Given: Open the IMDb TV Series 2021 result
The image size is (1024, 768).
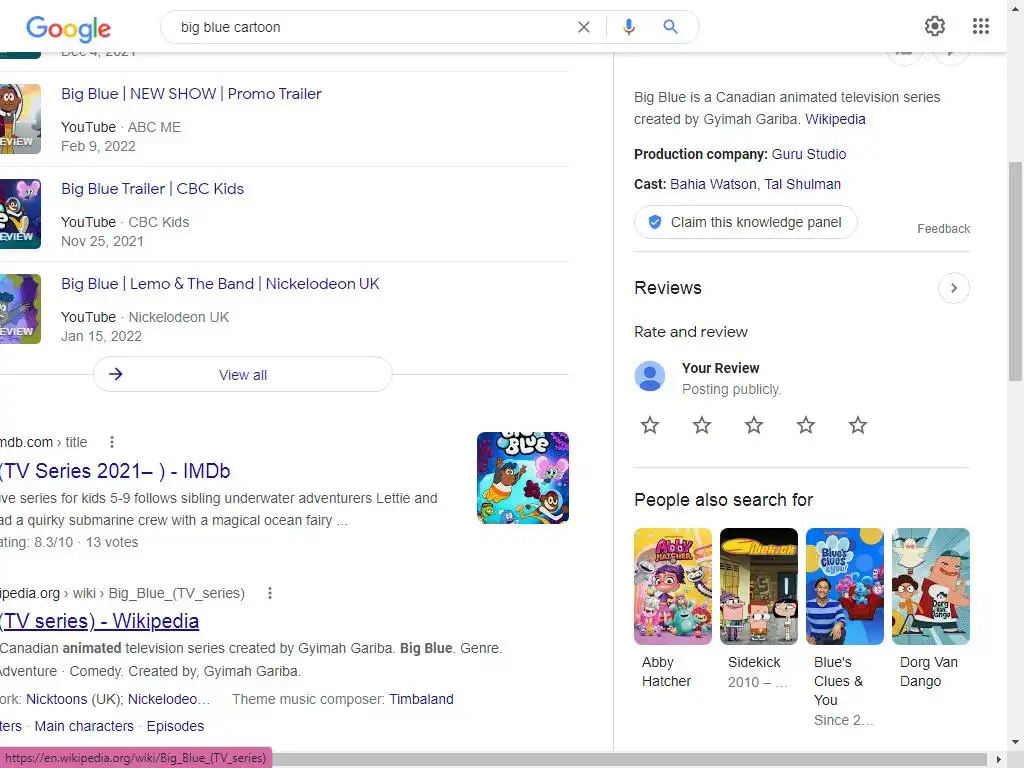Looking at the screenshot, I should pyautogui.click(x=115, y=471).
